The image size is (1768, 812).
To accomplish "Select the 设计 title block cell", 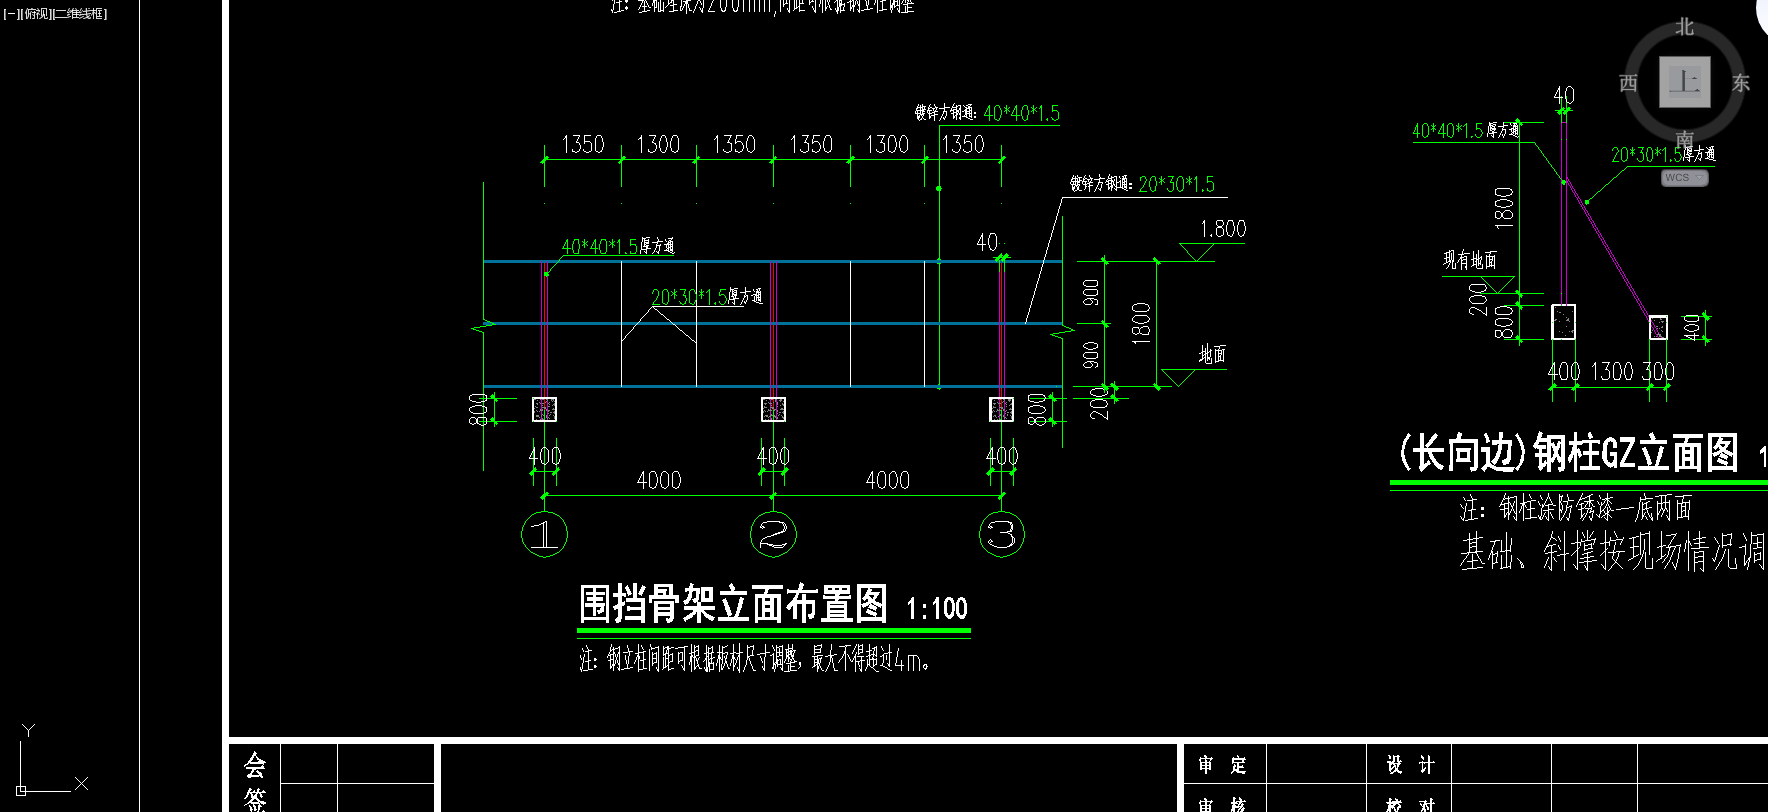I will pos(1410,765).
